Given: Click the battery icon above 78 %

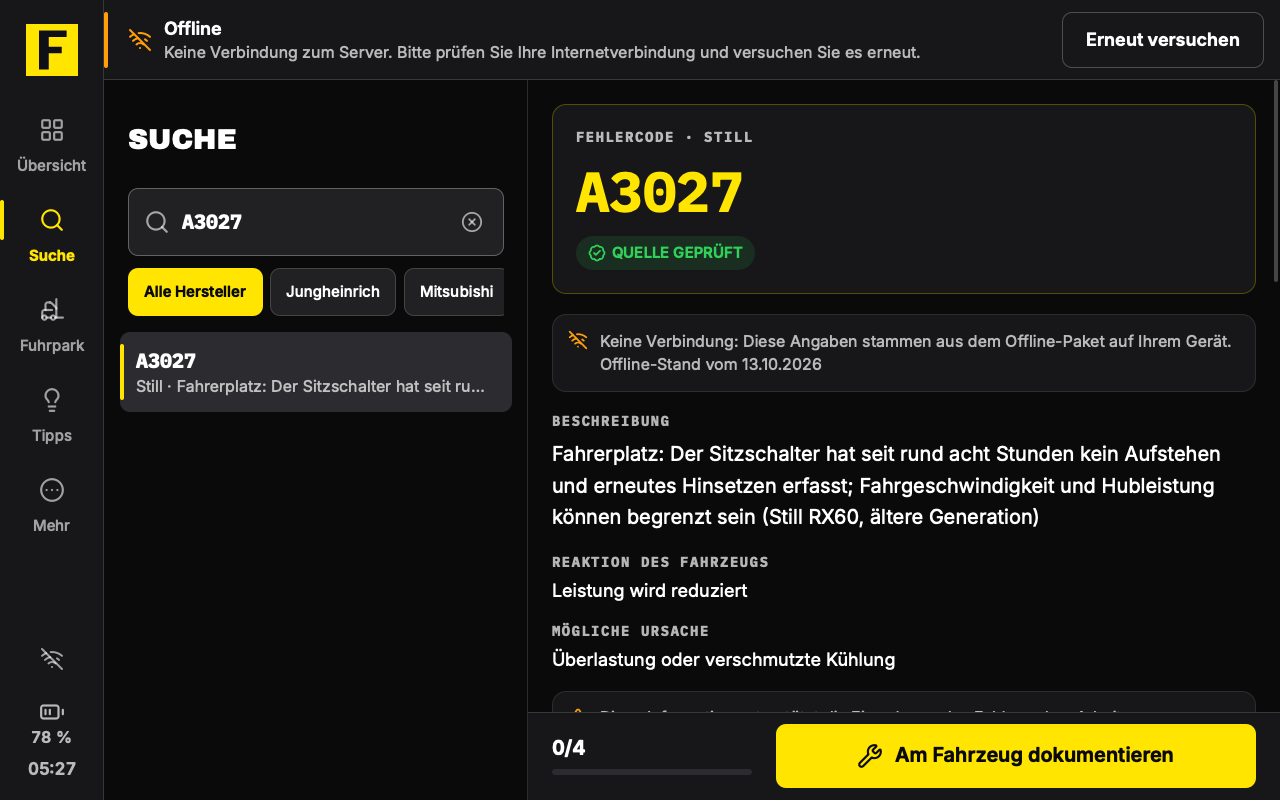Looking at the screenshot, I should pyautogui.click(x=52, y=712).
